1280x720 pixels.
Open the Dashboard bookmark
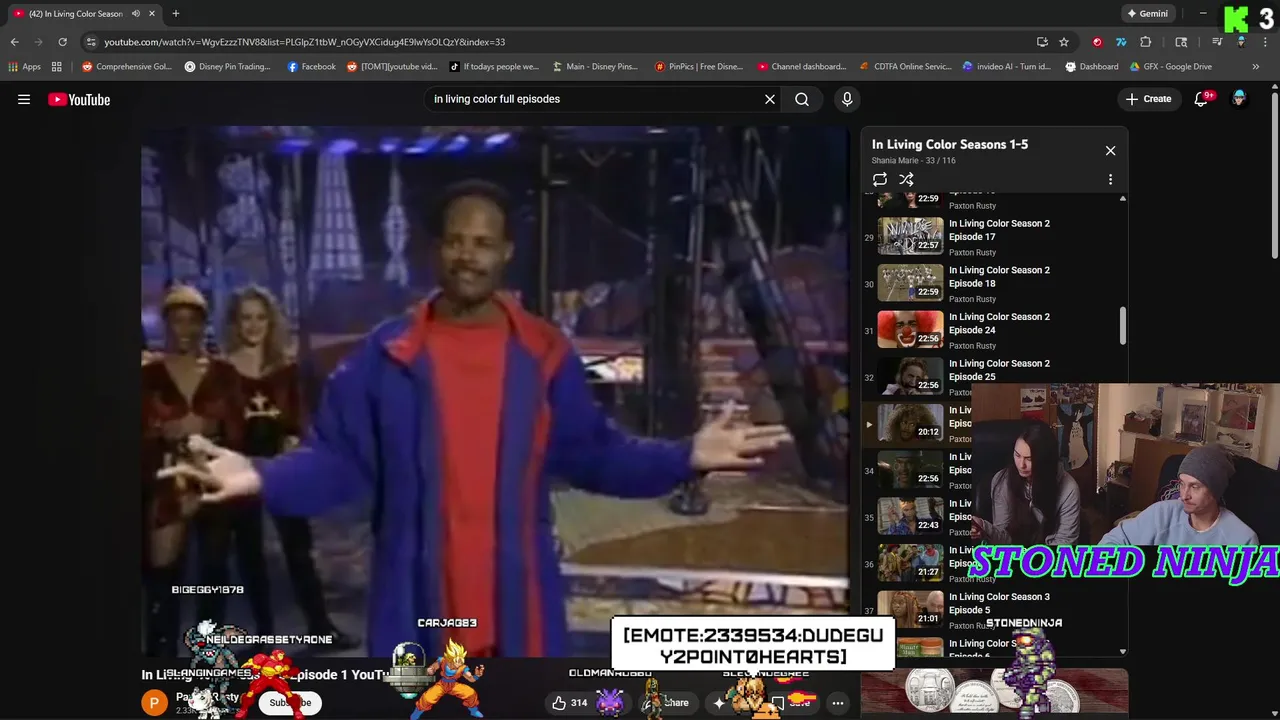(1091, 67)
